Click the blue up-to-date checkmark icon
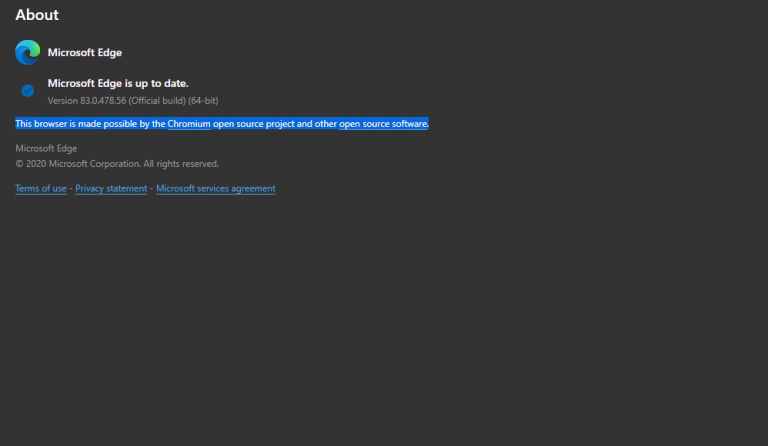 [x=27, y=91]
